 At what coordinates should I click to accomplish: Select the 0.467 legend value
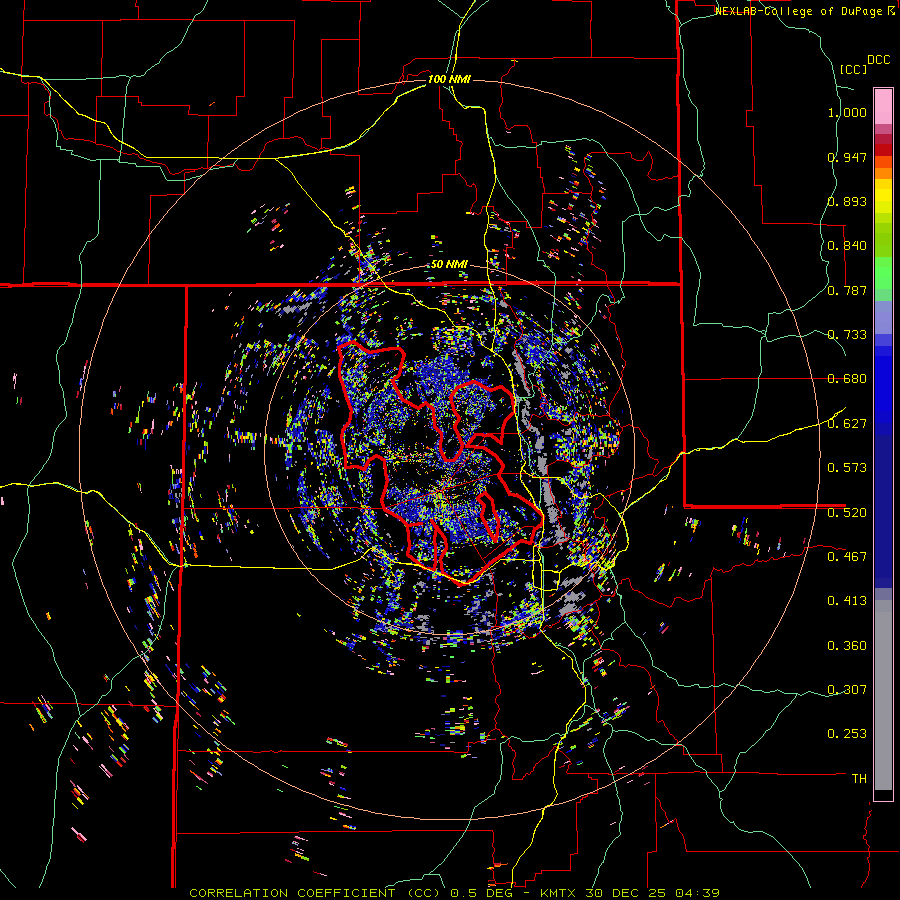[x=847, y=557]
